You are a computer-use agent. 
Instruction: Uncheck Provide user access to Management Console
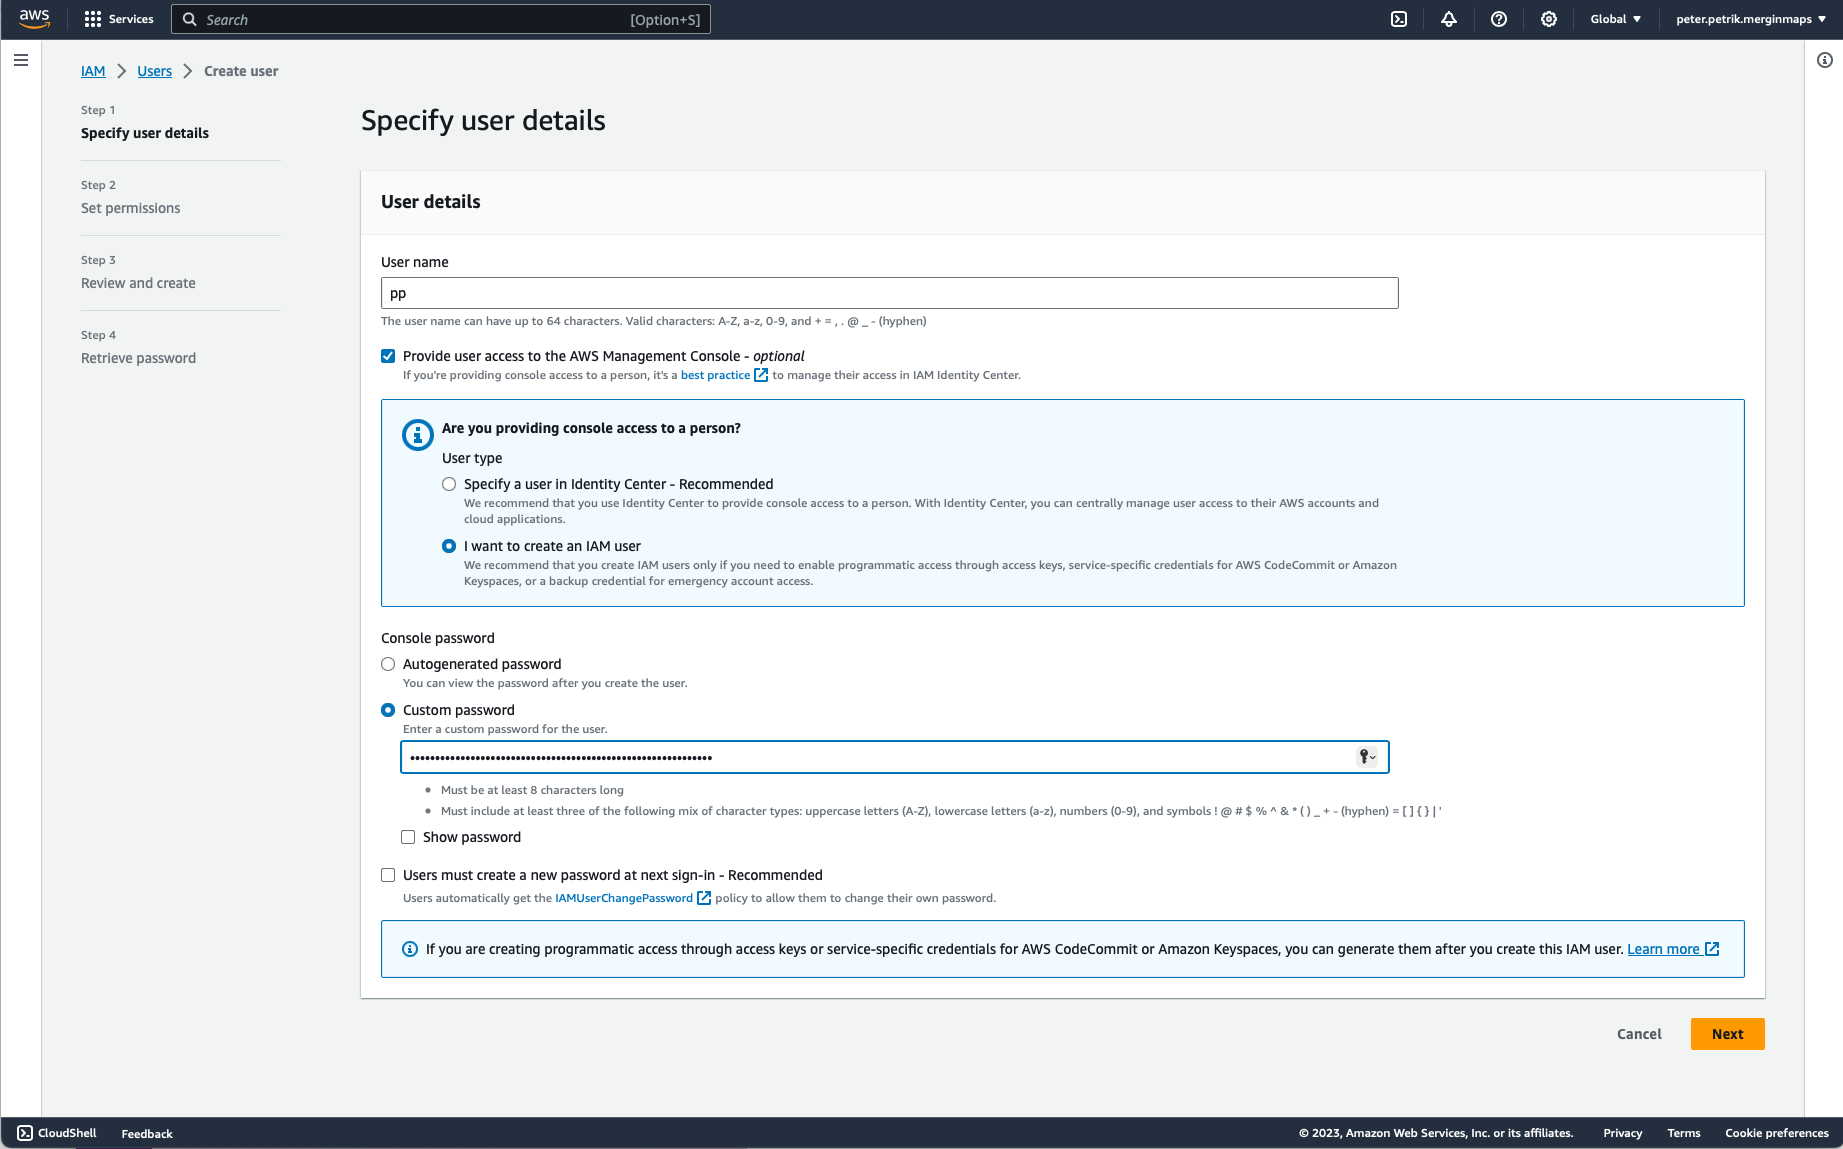(x=388, y=356)
